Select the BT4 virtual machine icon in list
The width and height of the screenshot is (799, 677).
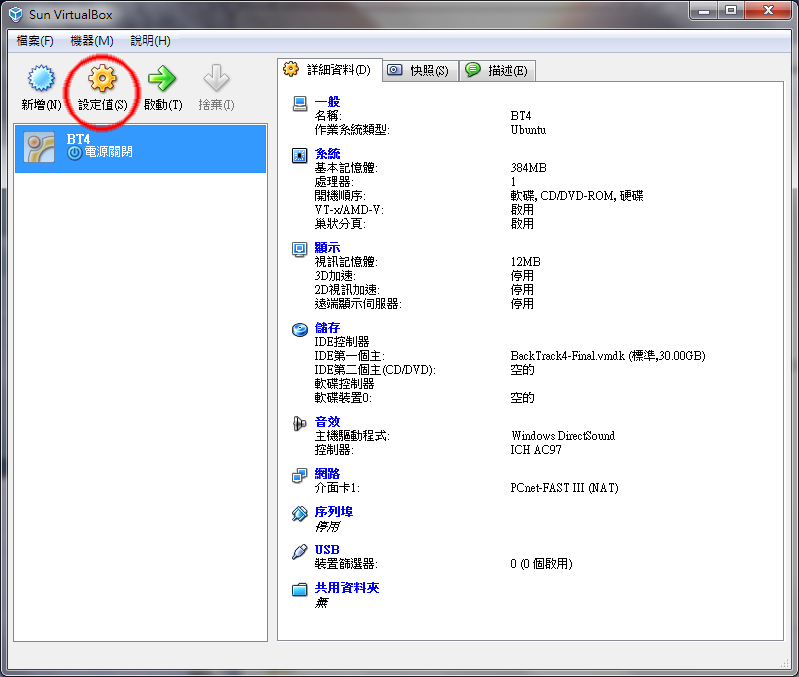39,148
